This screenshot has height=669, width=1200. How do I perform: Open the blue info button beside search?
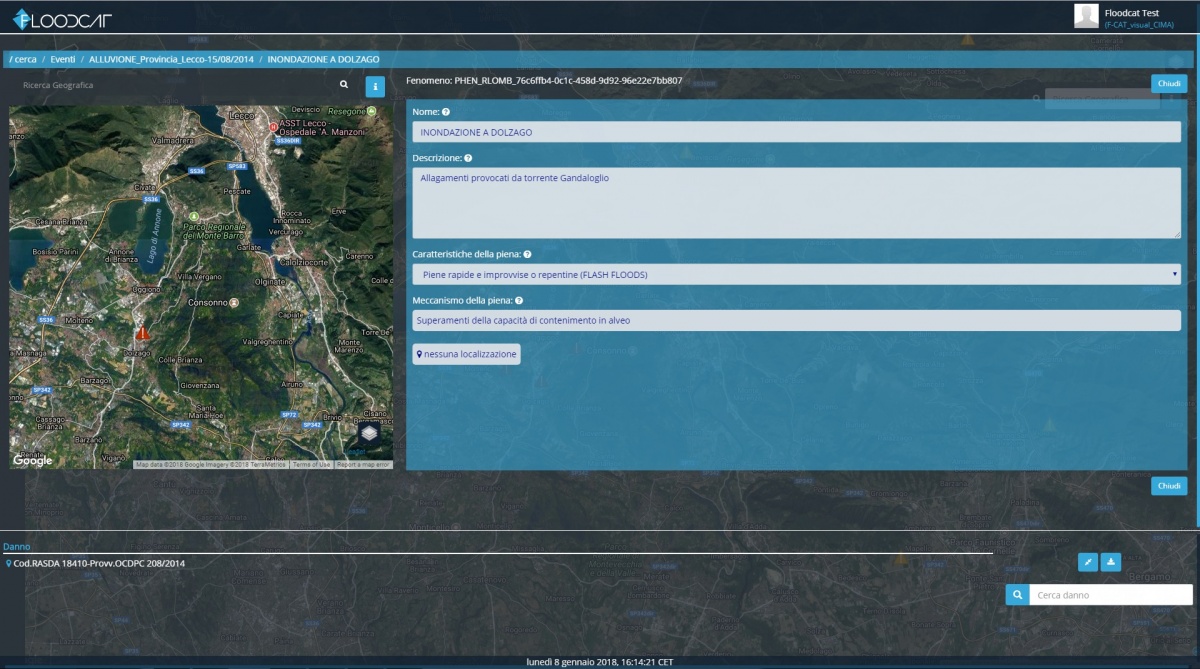[375, 86]
